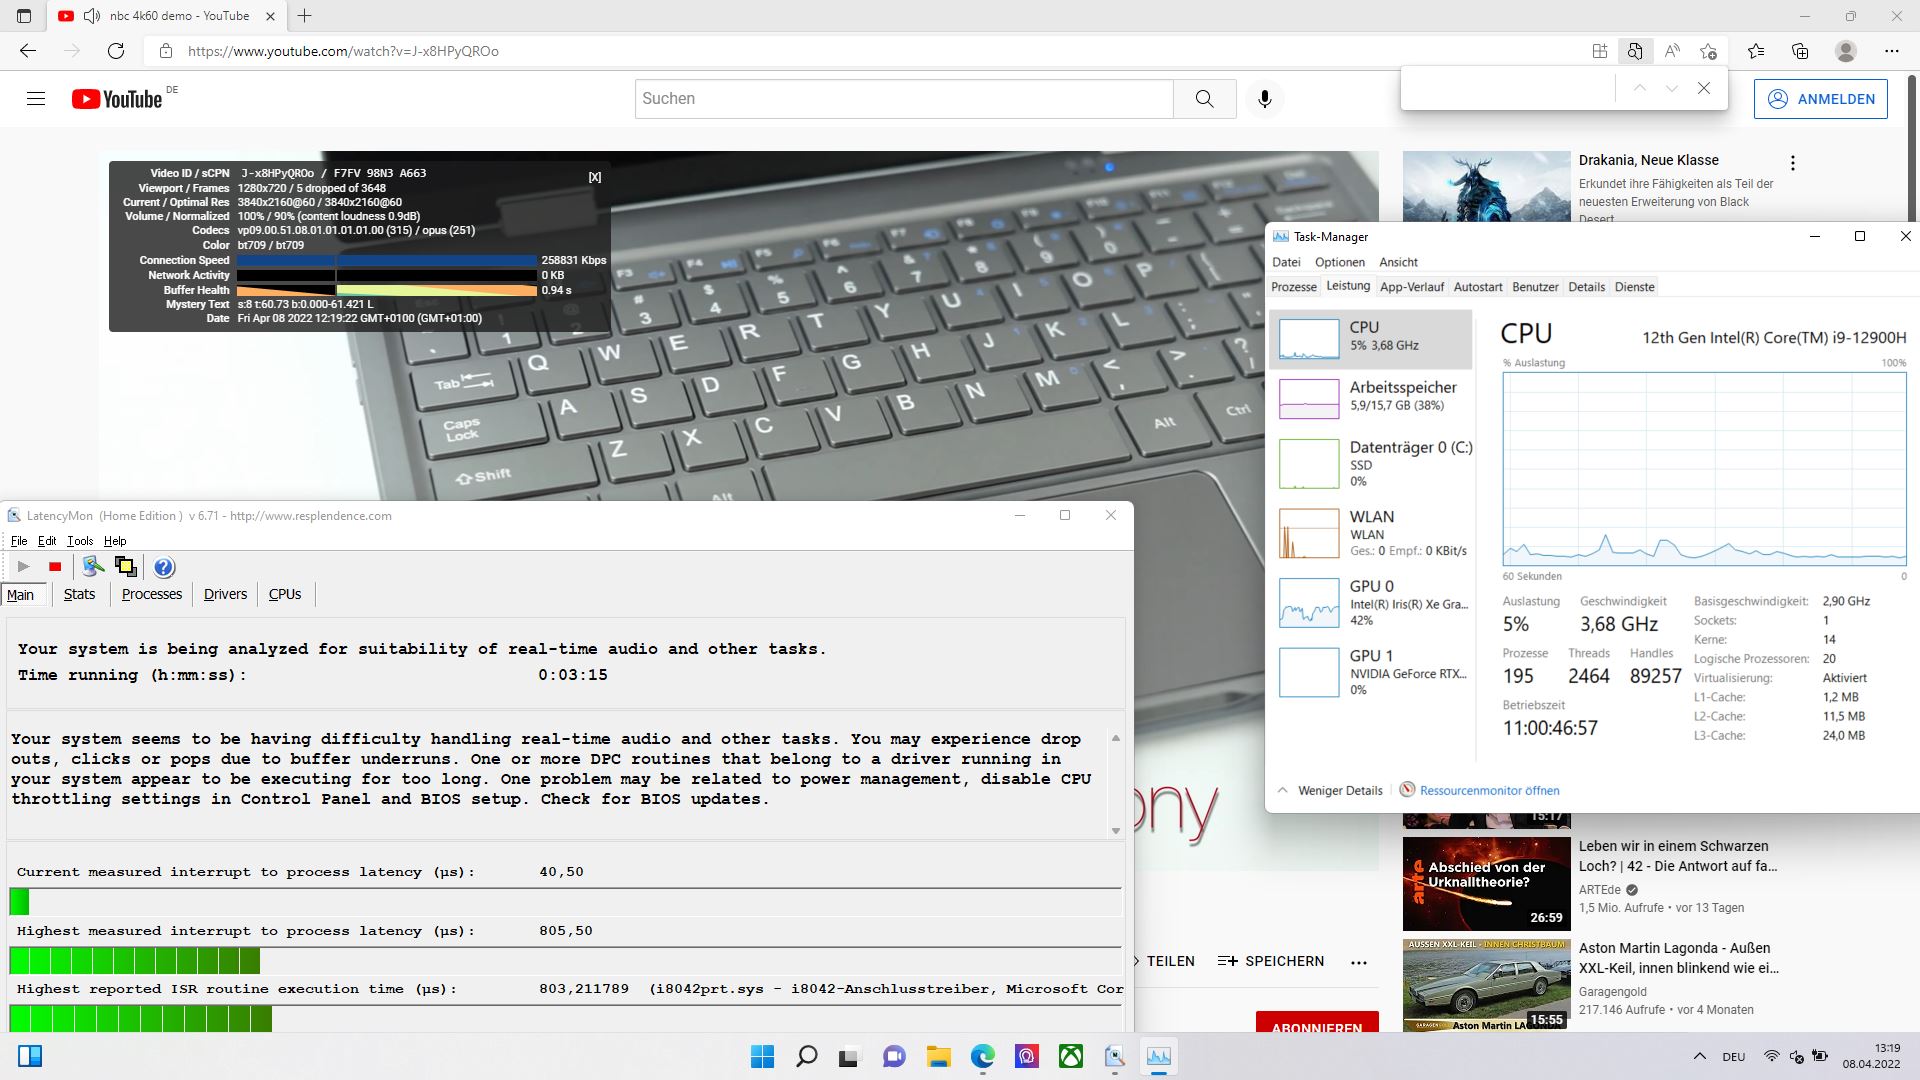Image resolution: width=1920 pixels, height=1080 pixels.
Task: Open Optionen menu in Task Manager
Action: [1339, 262]
